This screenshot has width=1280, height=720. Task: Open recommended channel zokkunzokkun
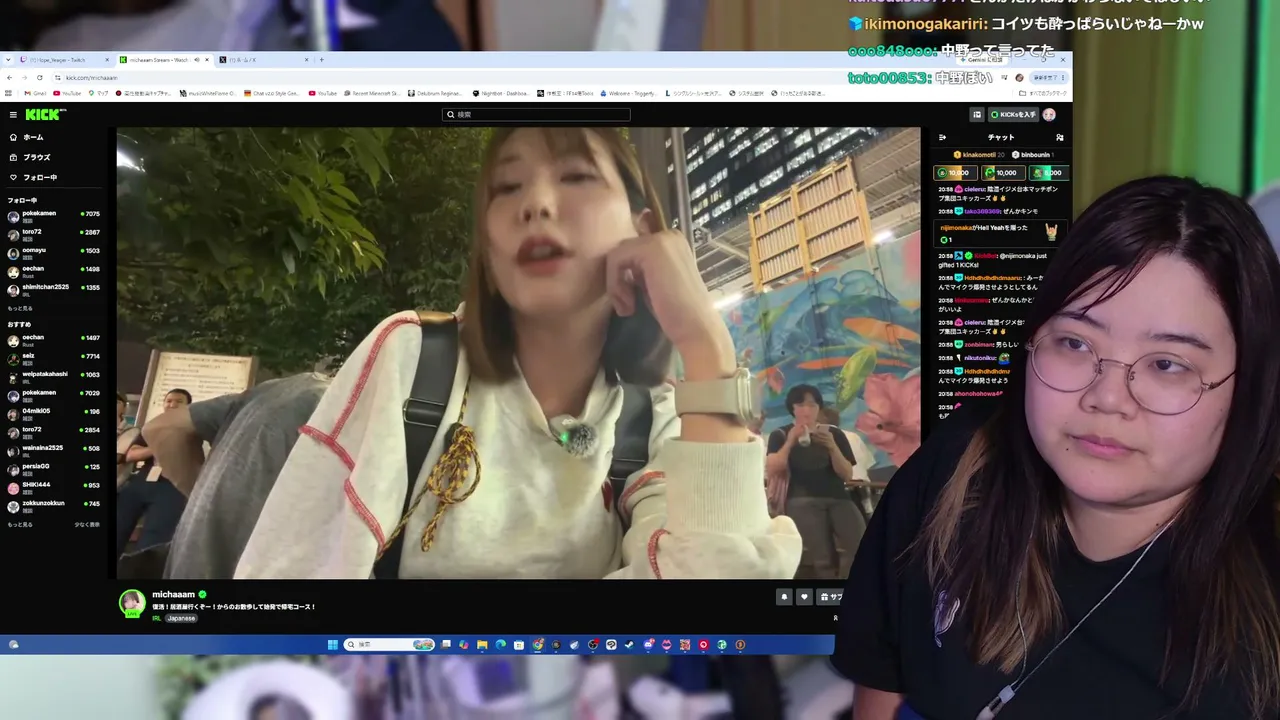pyautogui.click(x=54, y=504)
